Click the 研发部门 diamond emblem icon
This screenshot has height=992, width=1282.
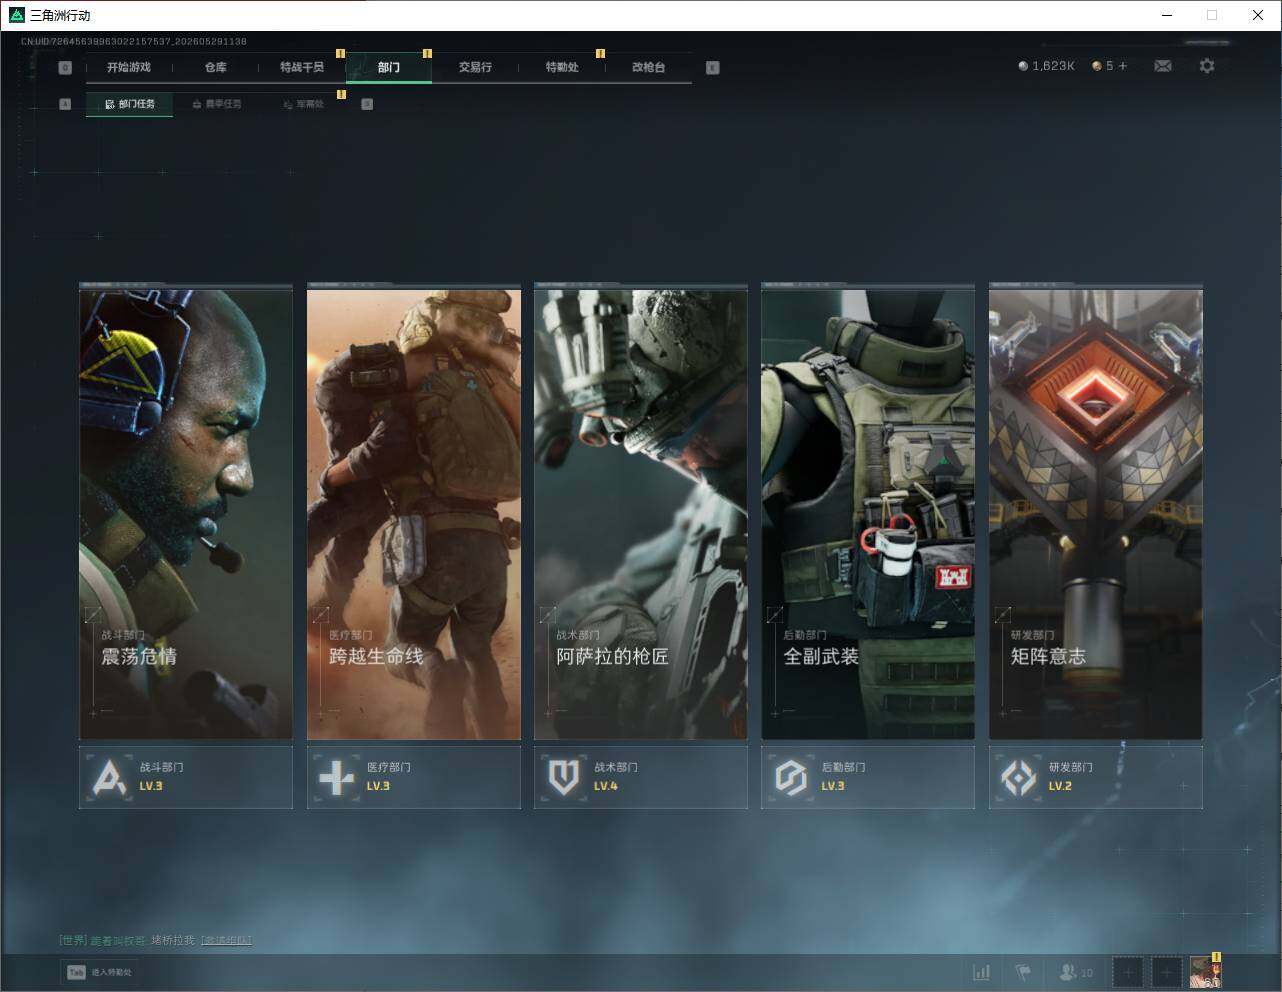tap(1019, 777)
